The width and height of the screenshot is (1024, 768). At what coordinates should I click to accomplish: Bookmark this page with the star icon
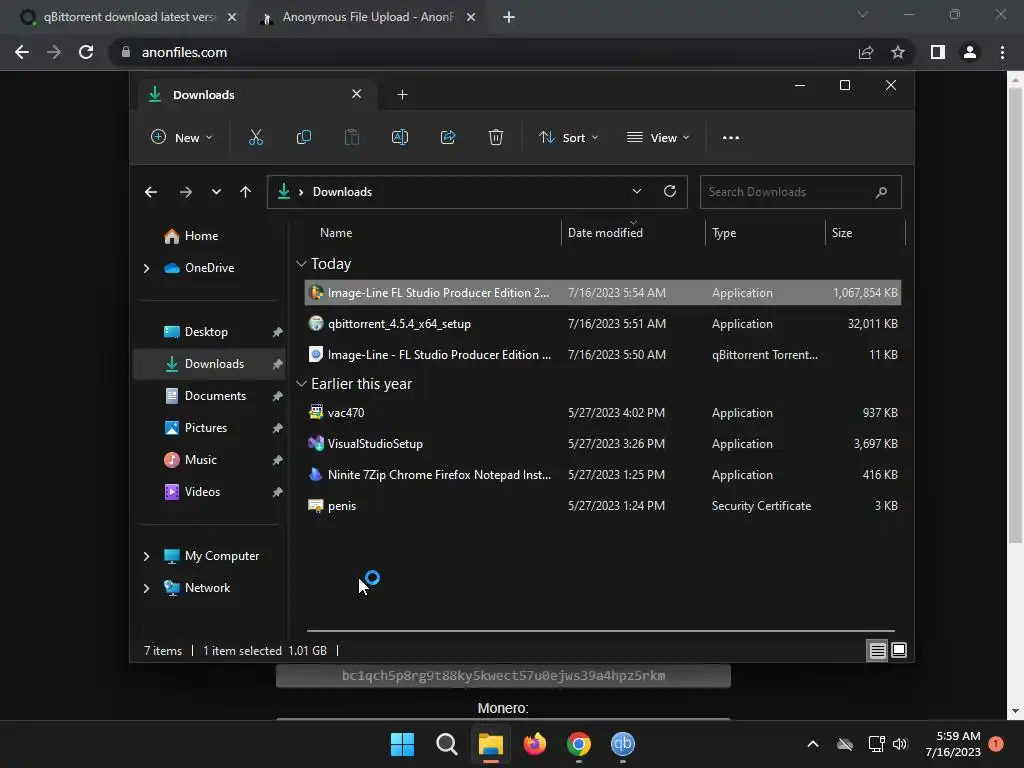click(898, 52)
